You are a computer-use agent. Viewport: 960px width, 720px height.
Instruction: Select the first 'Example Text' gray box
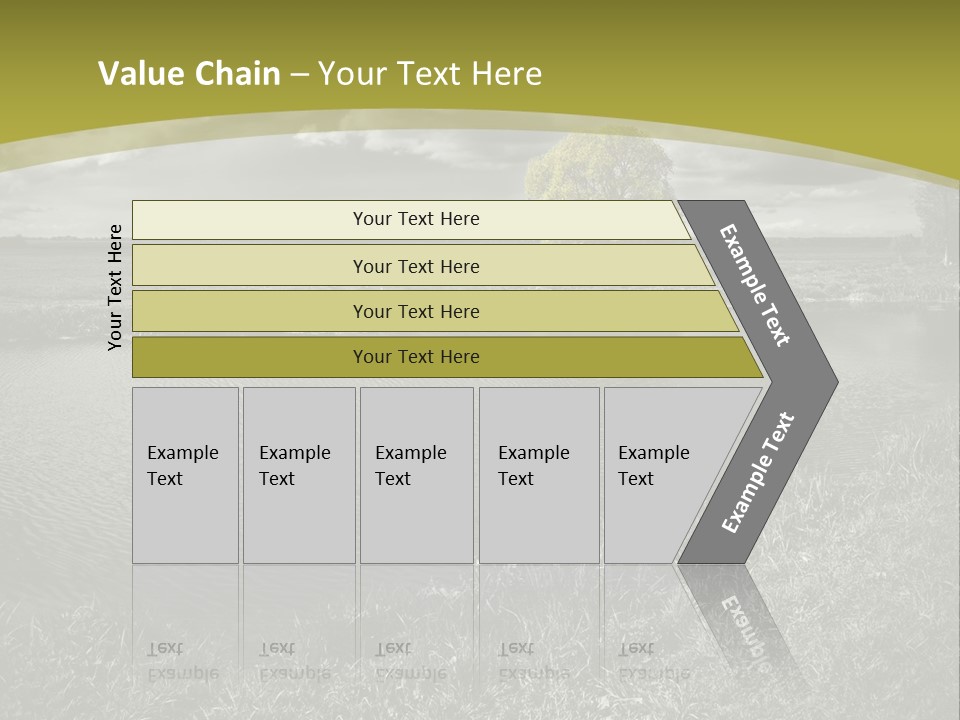(x=185, y=475)
